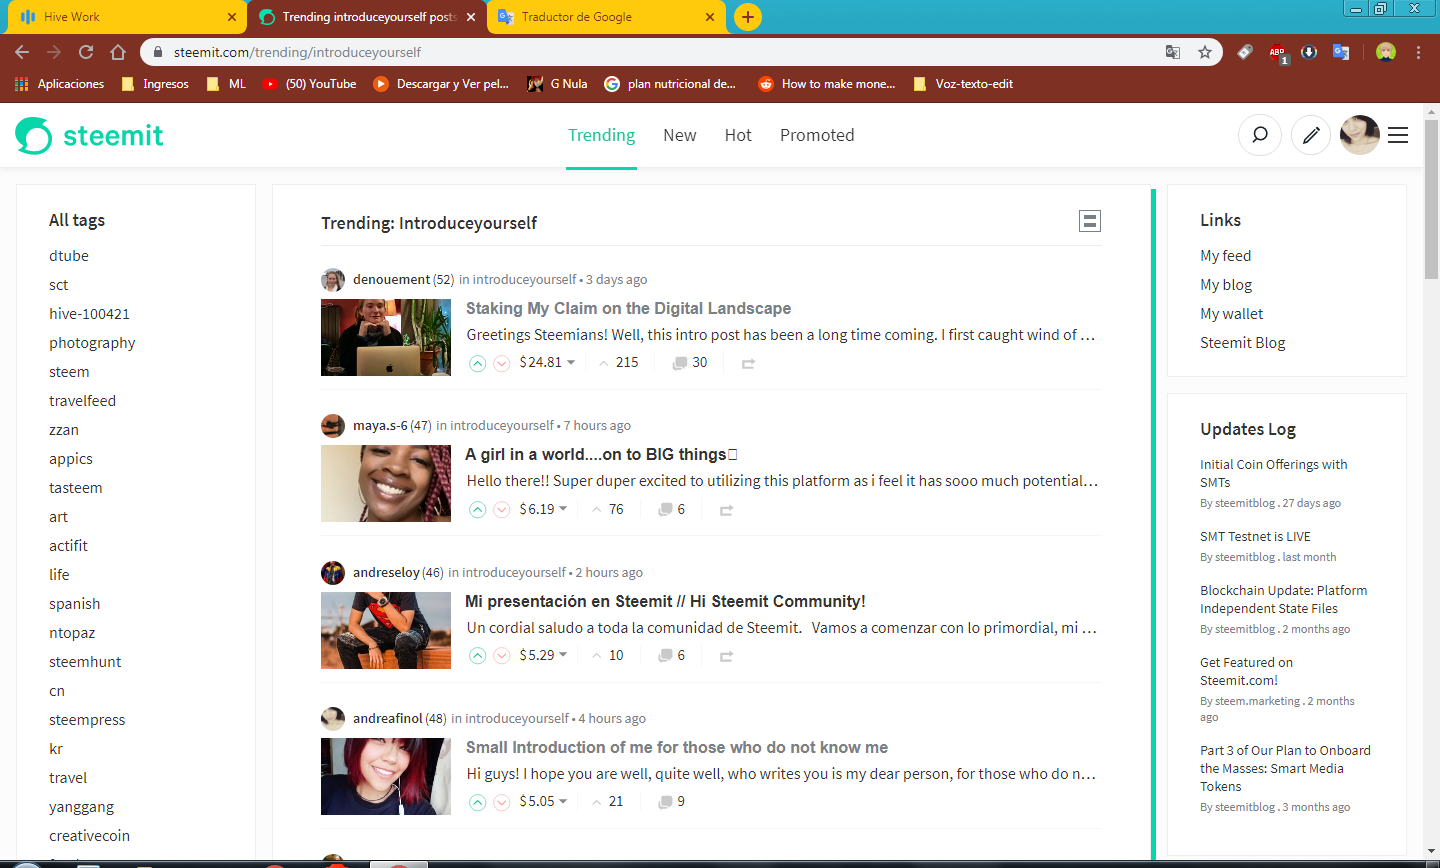This screenshot has height=868, width=1440.
Task: Click the Steemit logo
Action: click(89, 135)
